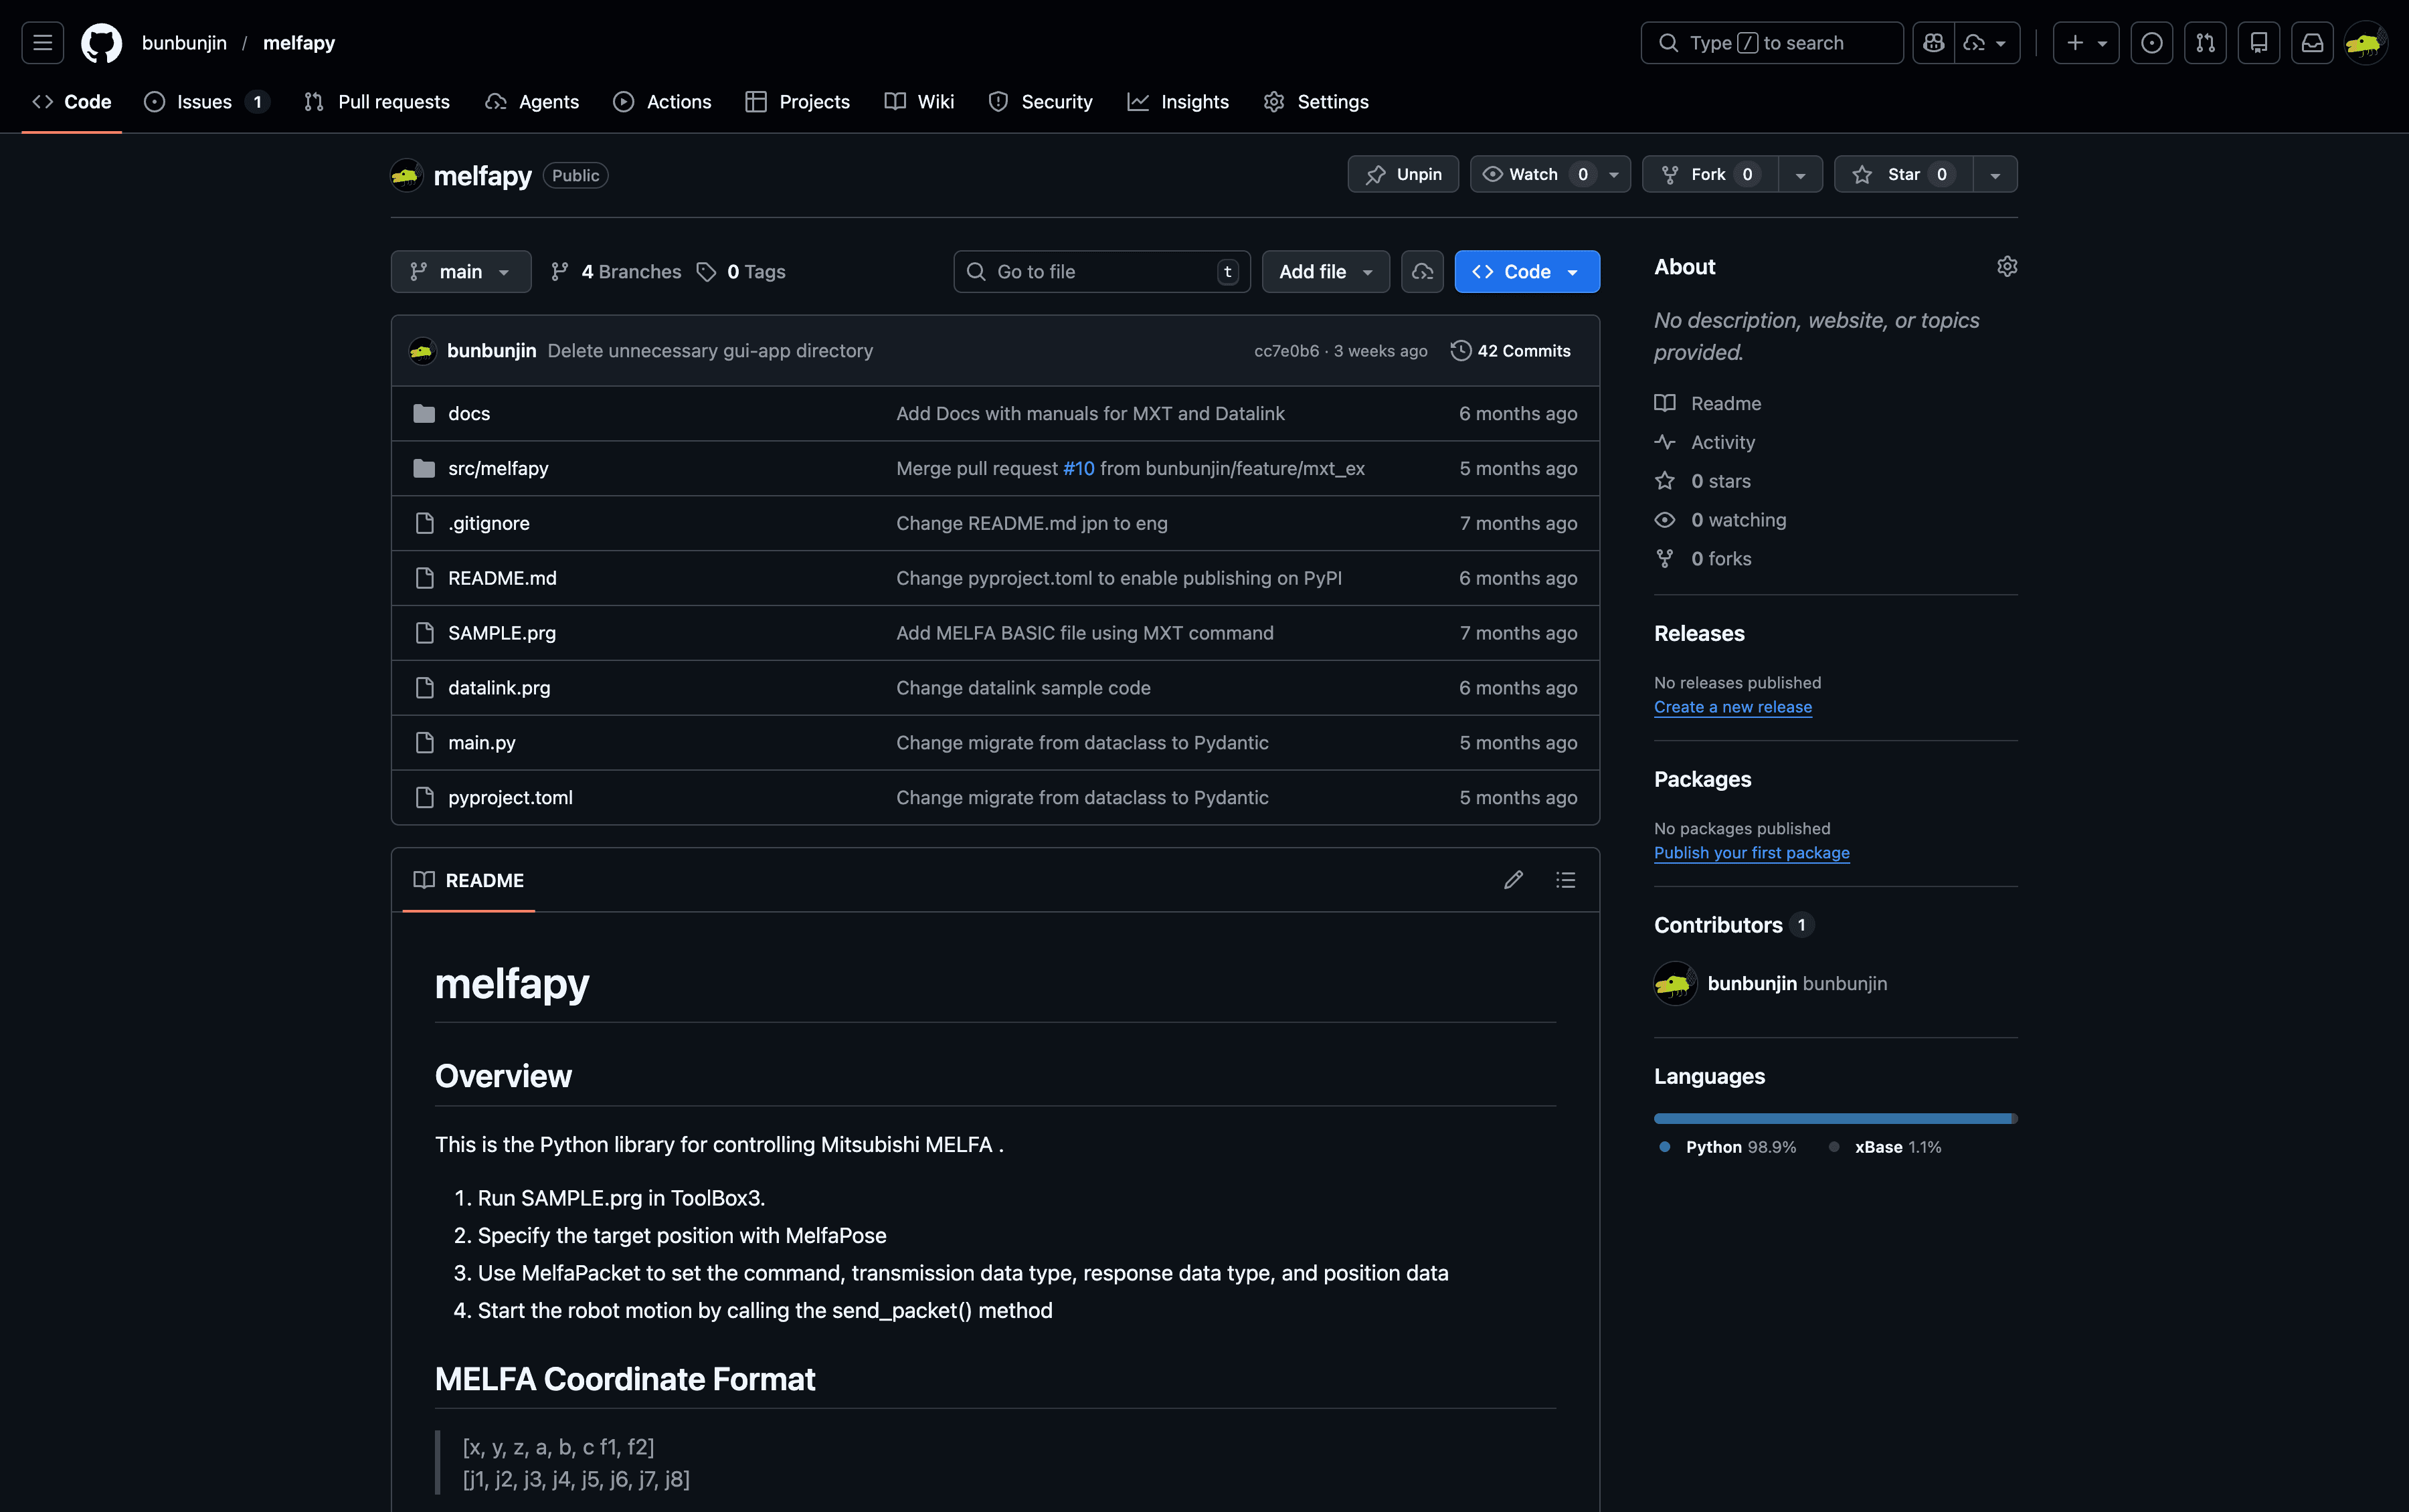Open the Copilot agents dropdown in header
The image size is (2409, 1512).
[1987, 43]
